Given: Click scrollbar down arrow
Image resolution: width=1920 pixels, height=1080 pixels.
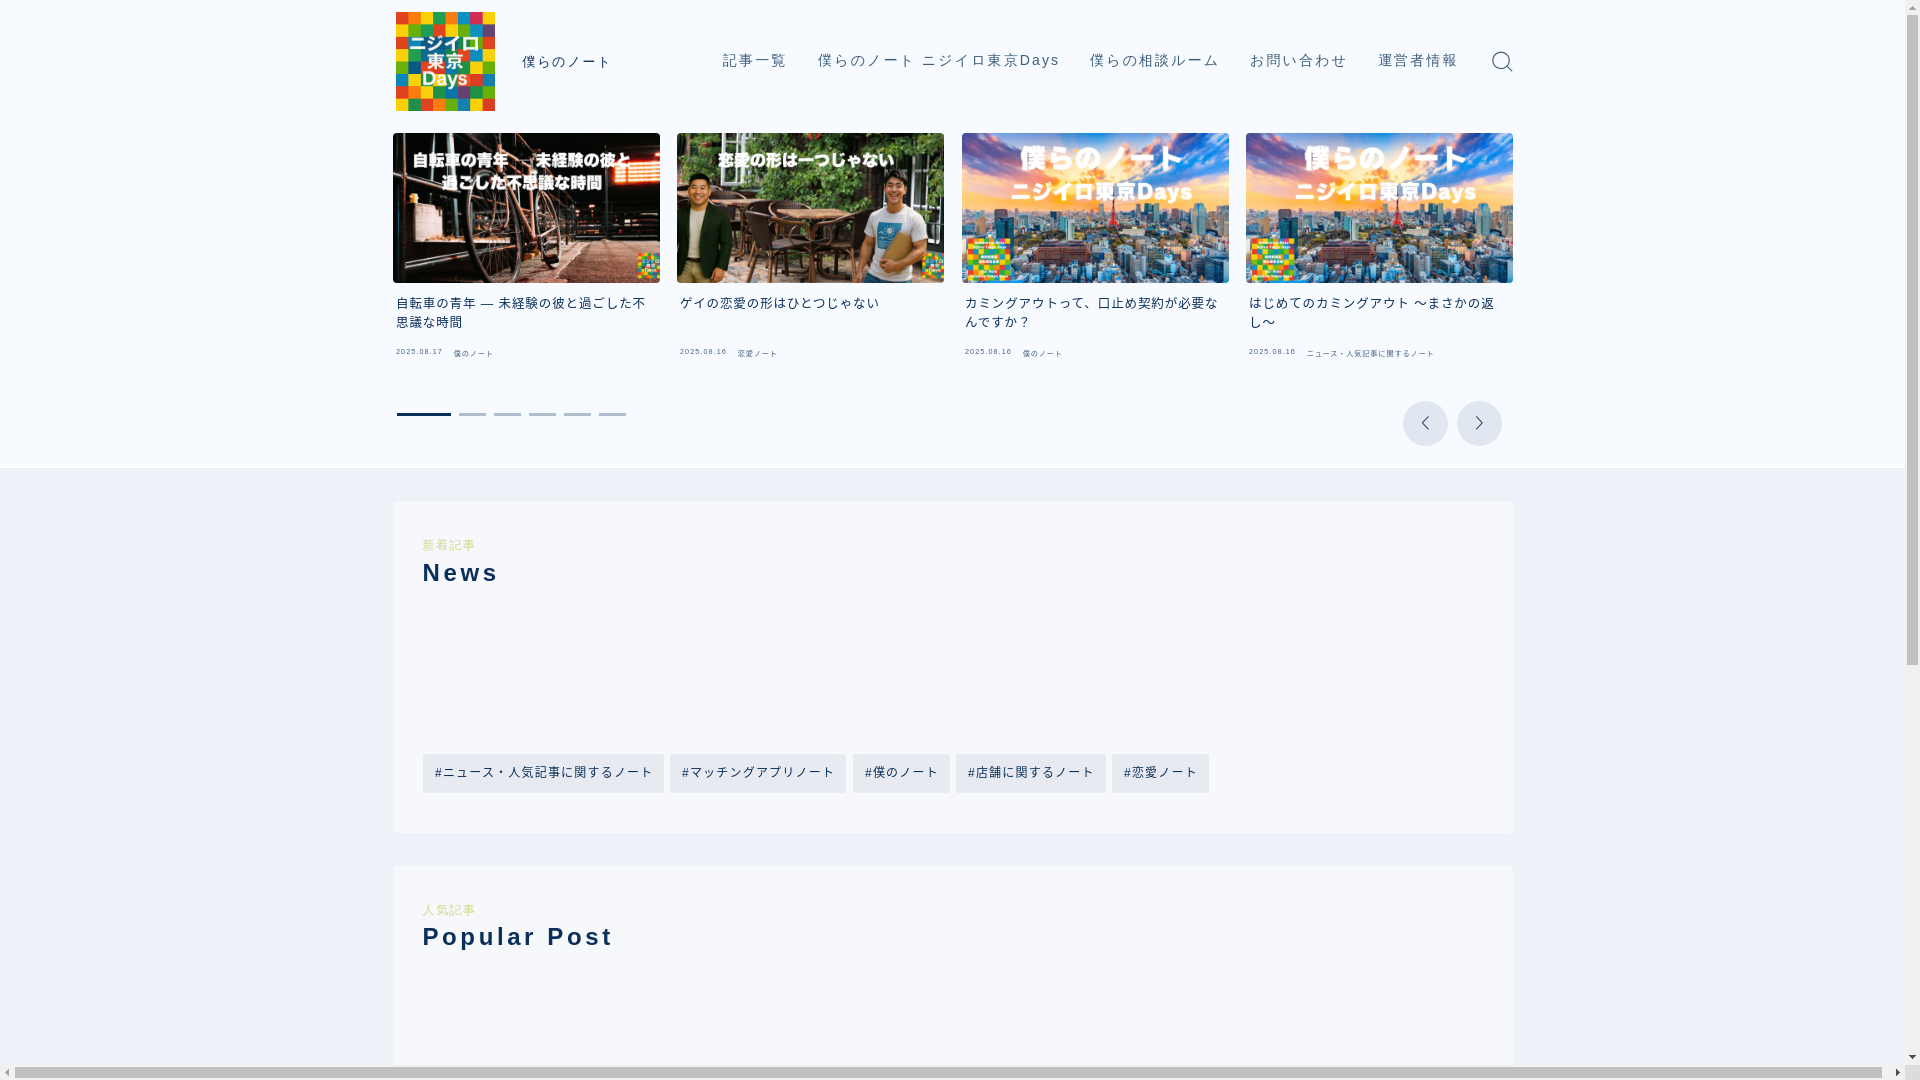Looking at the screenshot, I should [x=1913, y=1057].
